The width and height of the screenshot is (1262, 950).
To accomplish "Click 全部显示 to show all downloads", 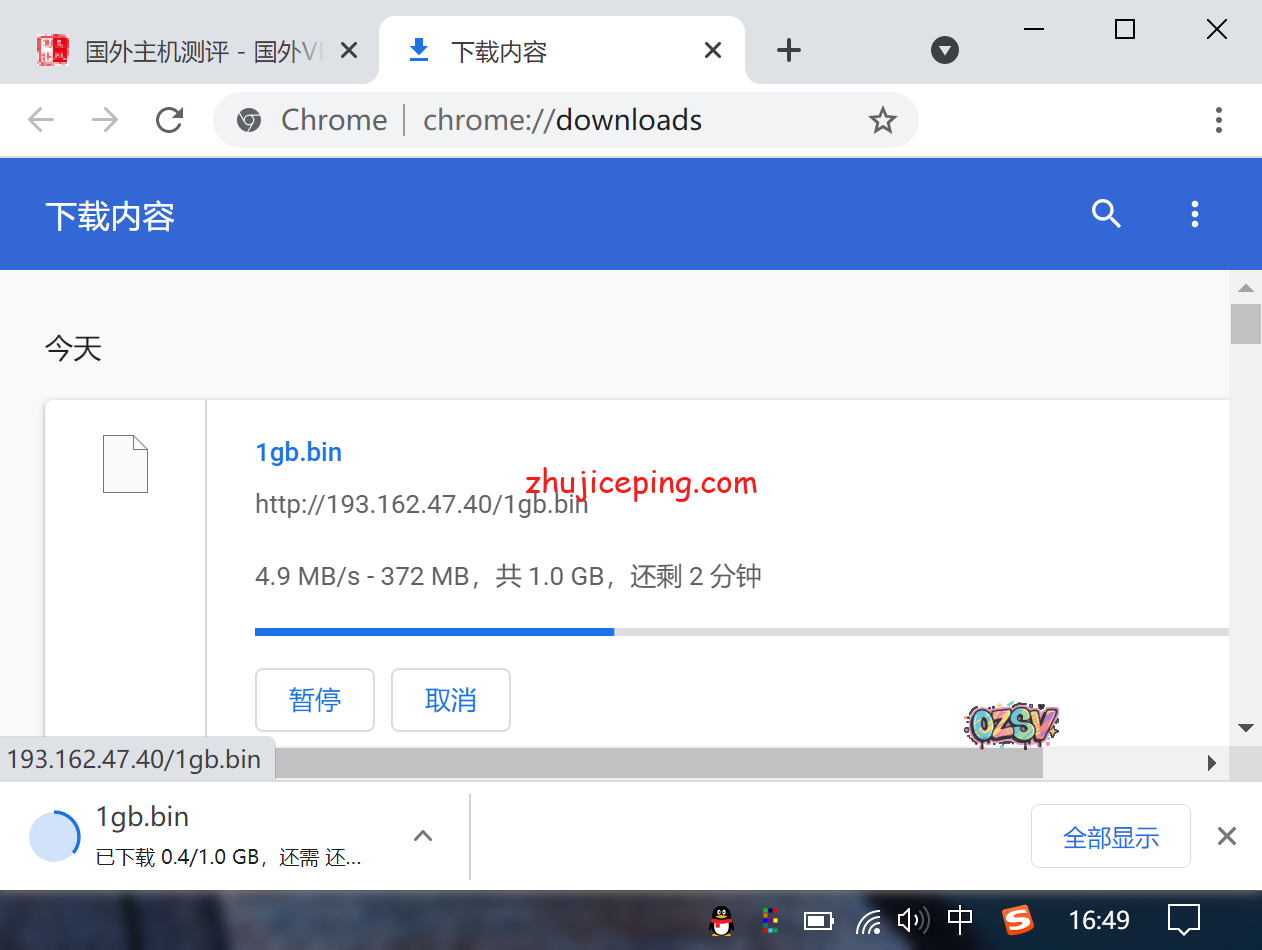I will tap(1110, 837).
